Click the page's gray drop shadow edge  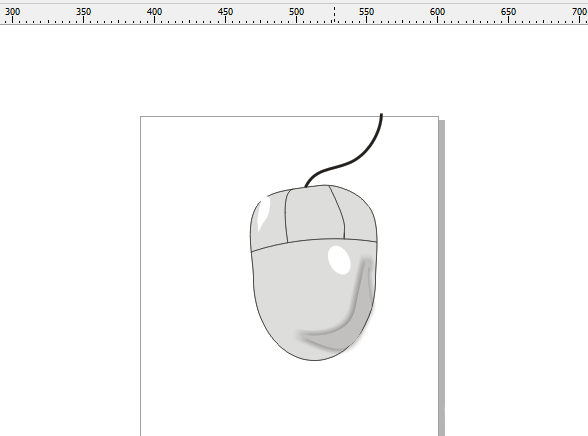coord(442,277)
